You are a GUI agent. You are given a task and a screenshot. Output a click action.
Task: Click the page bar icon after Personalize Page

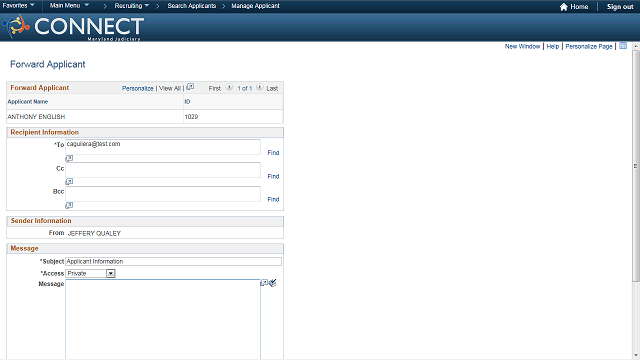point(623,46)
